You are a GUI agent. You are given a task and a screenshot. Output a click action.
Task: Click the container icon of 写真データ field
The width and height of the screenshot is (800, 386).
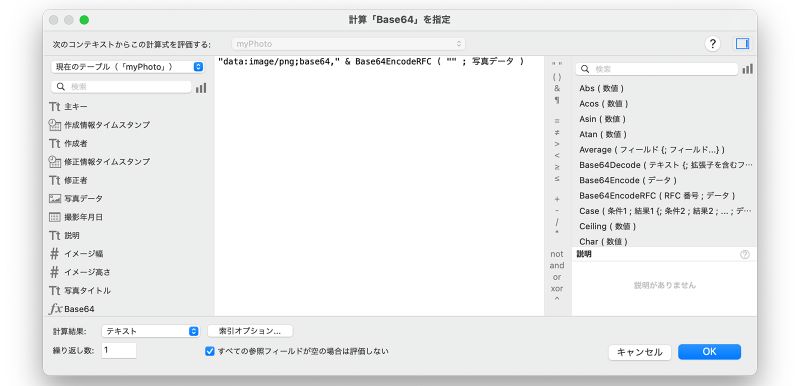[x=55, y=199]
